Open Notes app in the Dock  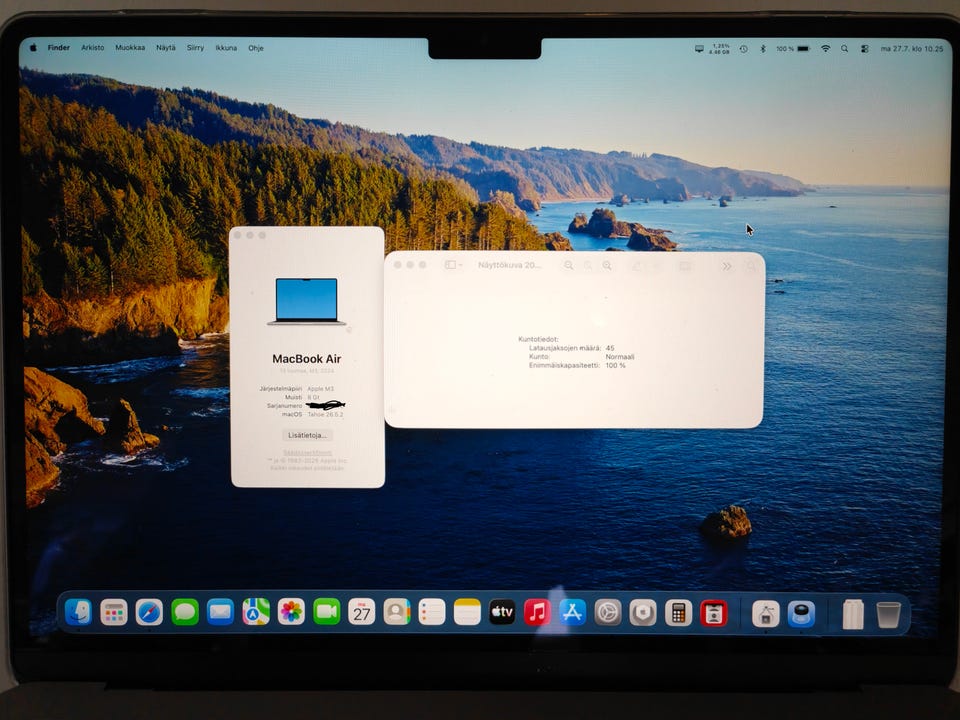pyautogui.click(x=467, y=612)
